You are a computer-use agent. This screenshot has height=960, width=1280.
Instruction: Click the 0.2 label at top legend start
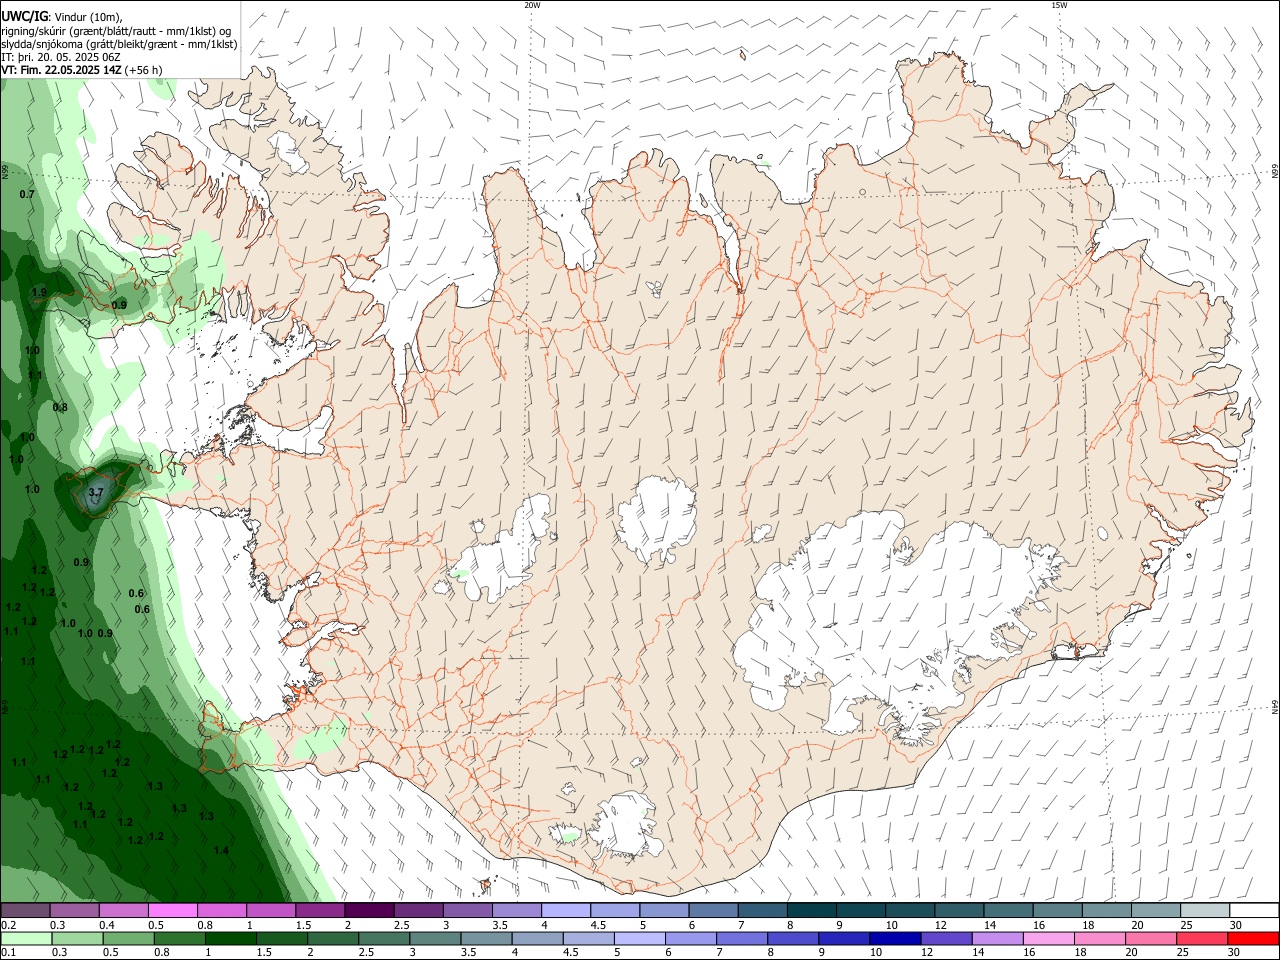tap(9, 925)
